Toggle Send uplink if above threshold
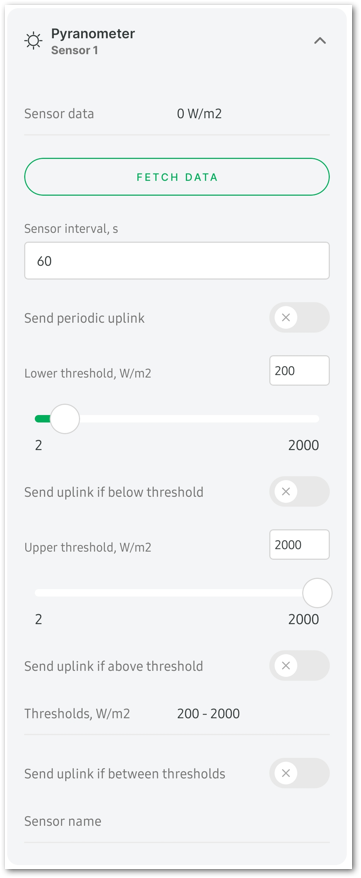Image resolution: width=361 pixels, height=878 pixels. point(299,666)
